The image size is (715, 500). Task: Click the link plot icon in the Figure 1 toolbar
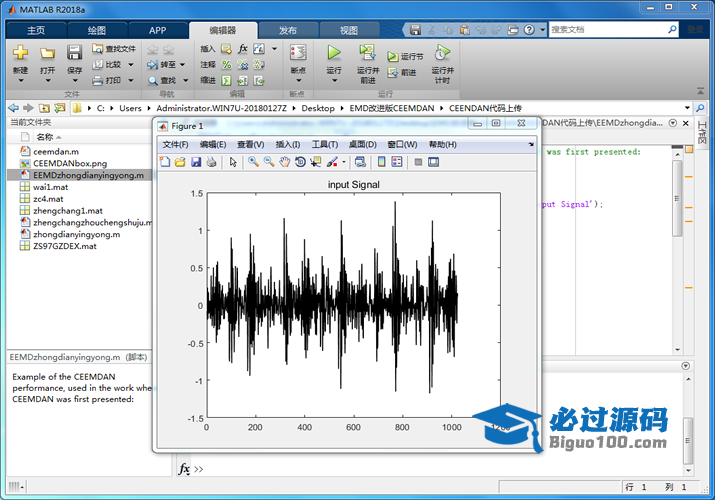(x=360, y=162)
